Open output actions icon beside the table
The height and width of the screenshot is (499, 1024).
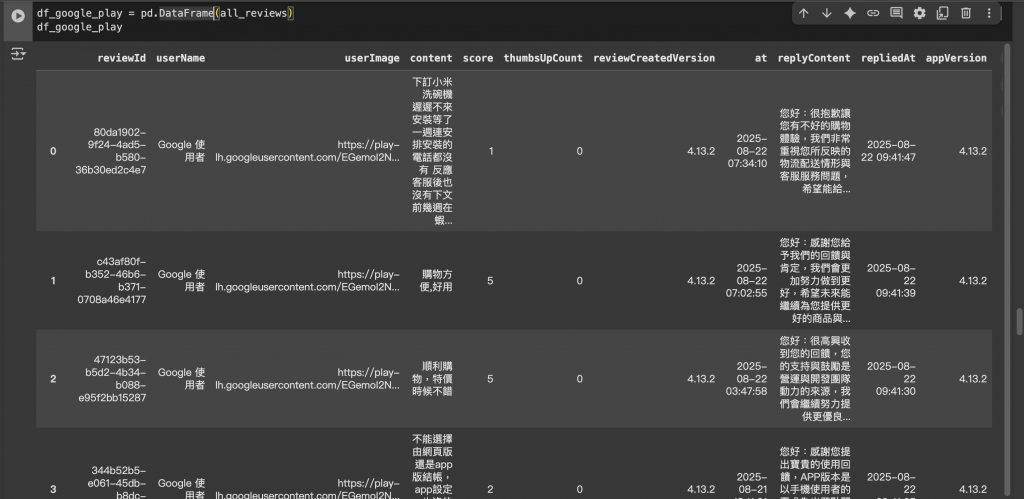tap(18, 54)
